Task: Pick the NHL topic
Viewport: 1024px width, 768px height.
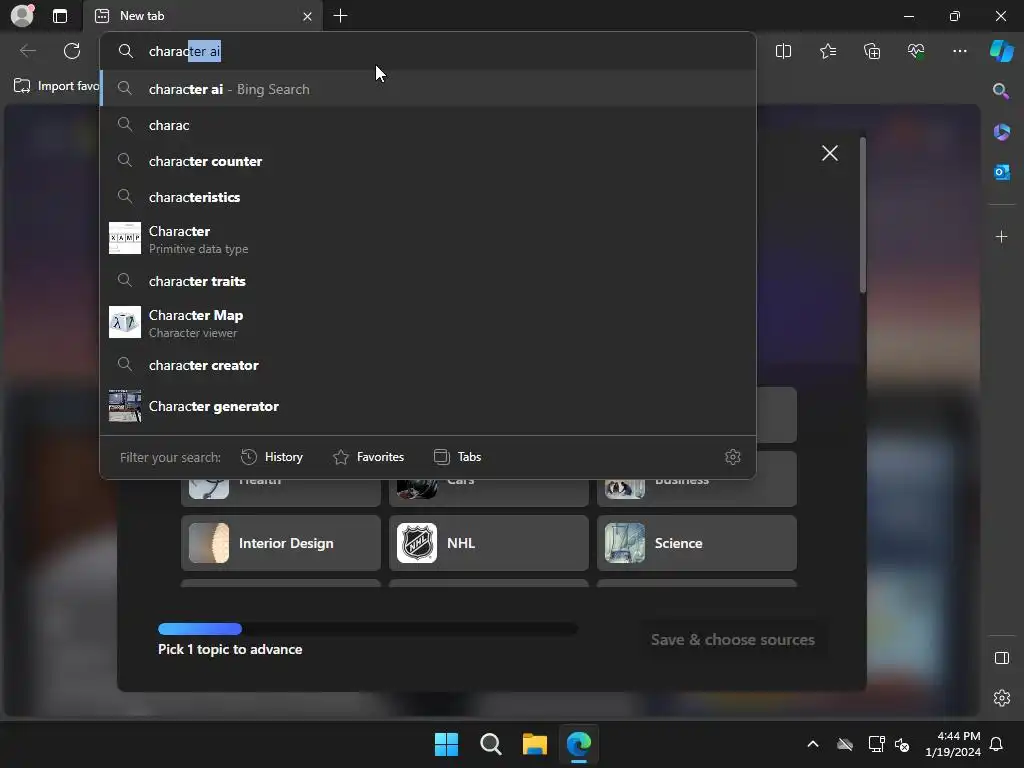Action: coord(488,543)
